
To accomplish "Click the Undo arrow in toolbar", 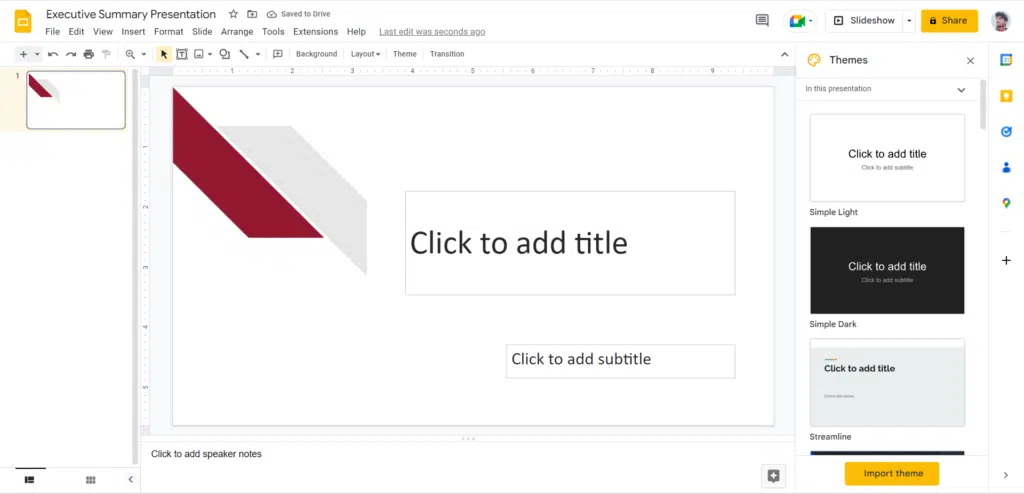I will (x=53, y=54).
